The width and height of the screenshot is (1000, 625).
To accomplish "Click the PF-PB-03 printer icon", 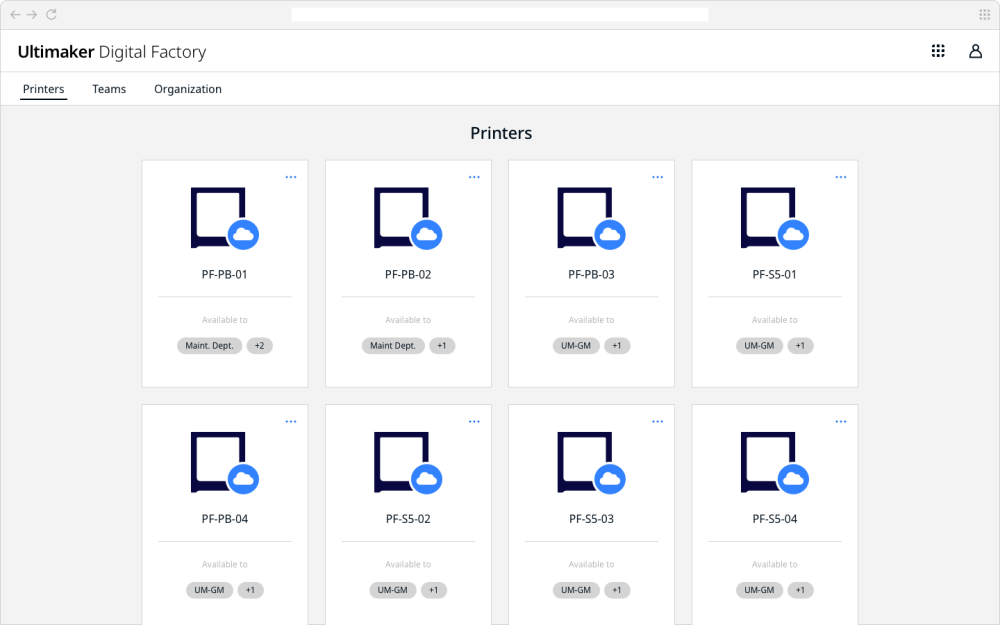I will pos(591,218).
